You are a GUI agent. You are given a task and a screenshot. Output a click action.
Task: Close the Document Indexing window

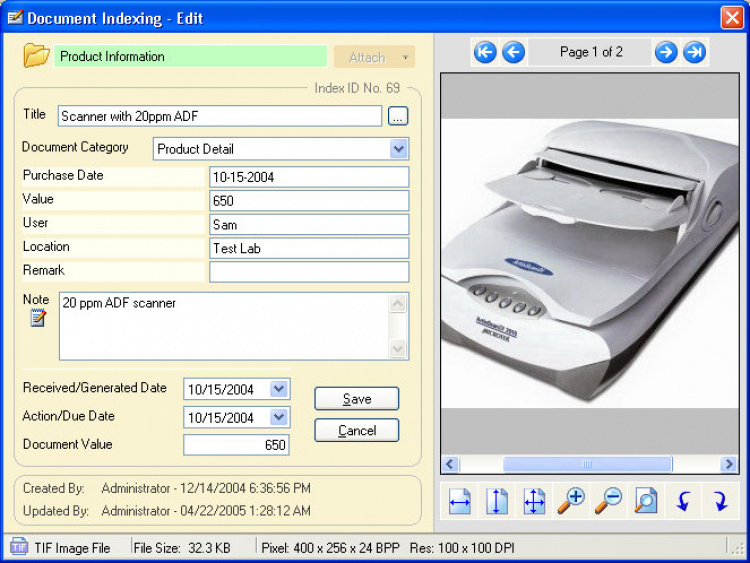pos(732,17)
